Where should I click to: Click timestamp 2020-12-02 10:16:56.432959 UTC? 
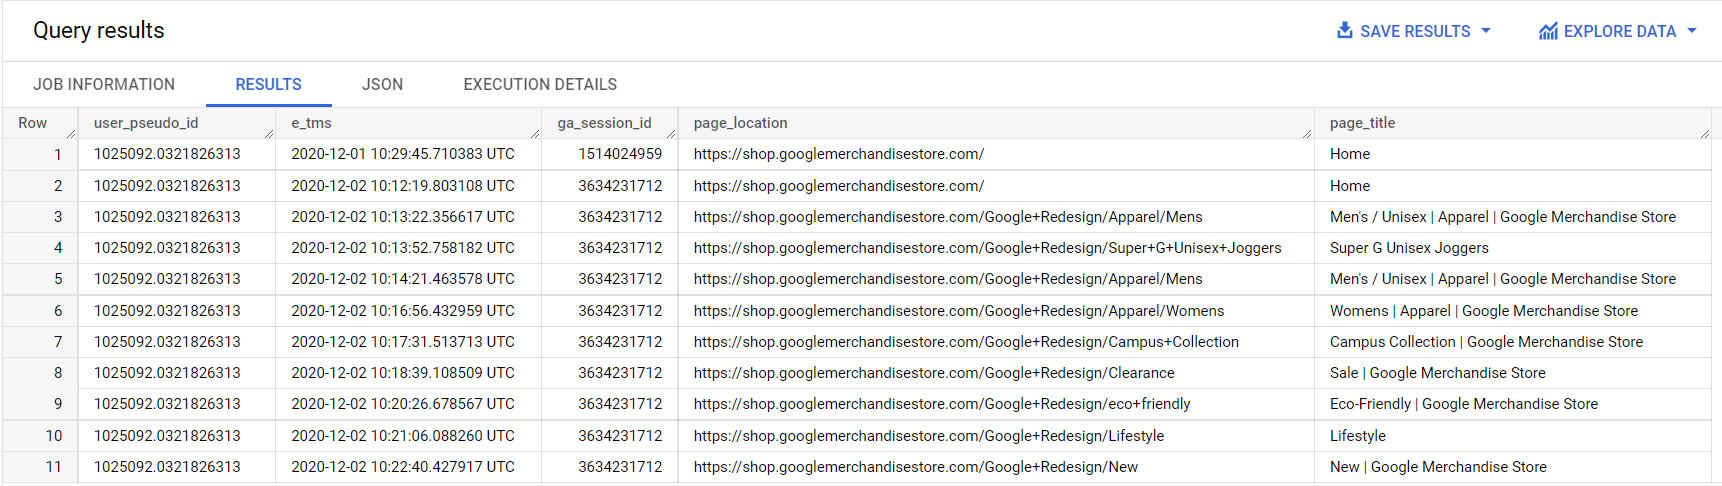click(x=403, y=311)
